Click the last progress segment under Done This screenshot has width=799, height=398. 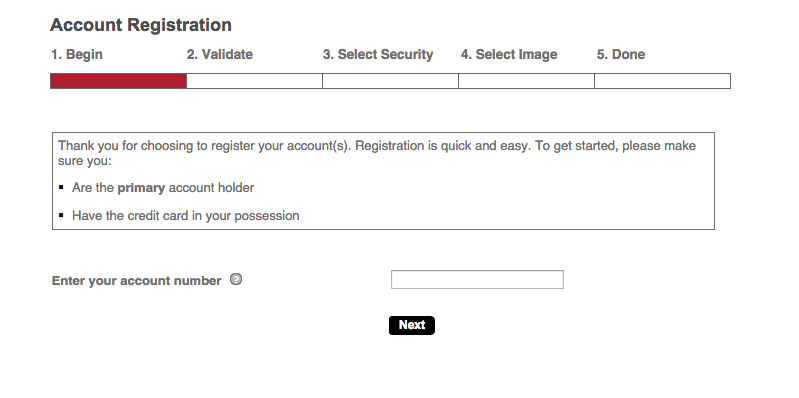pyautogui.click(x=662, y=81)
